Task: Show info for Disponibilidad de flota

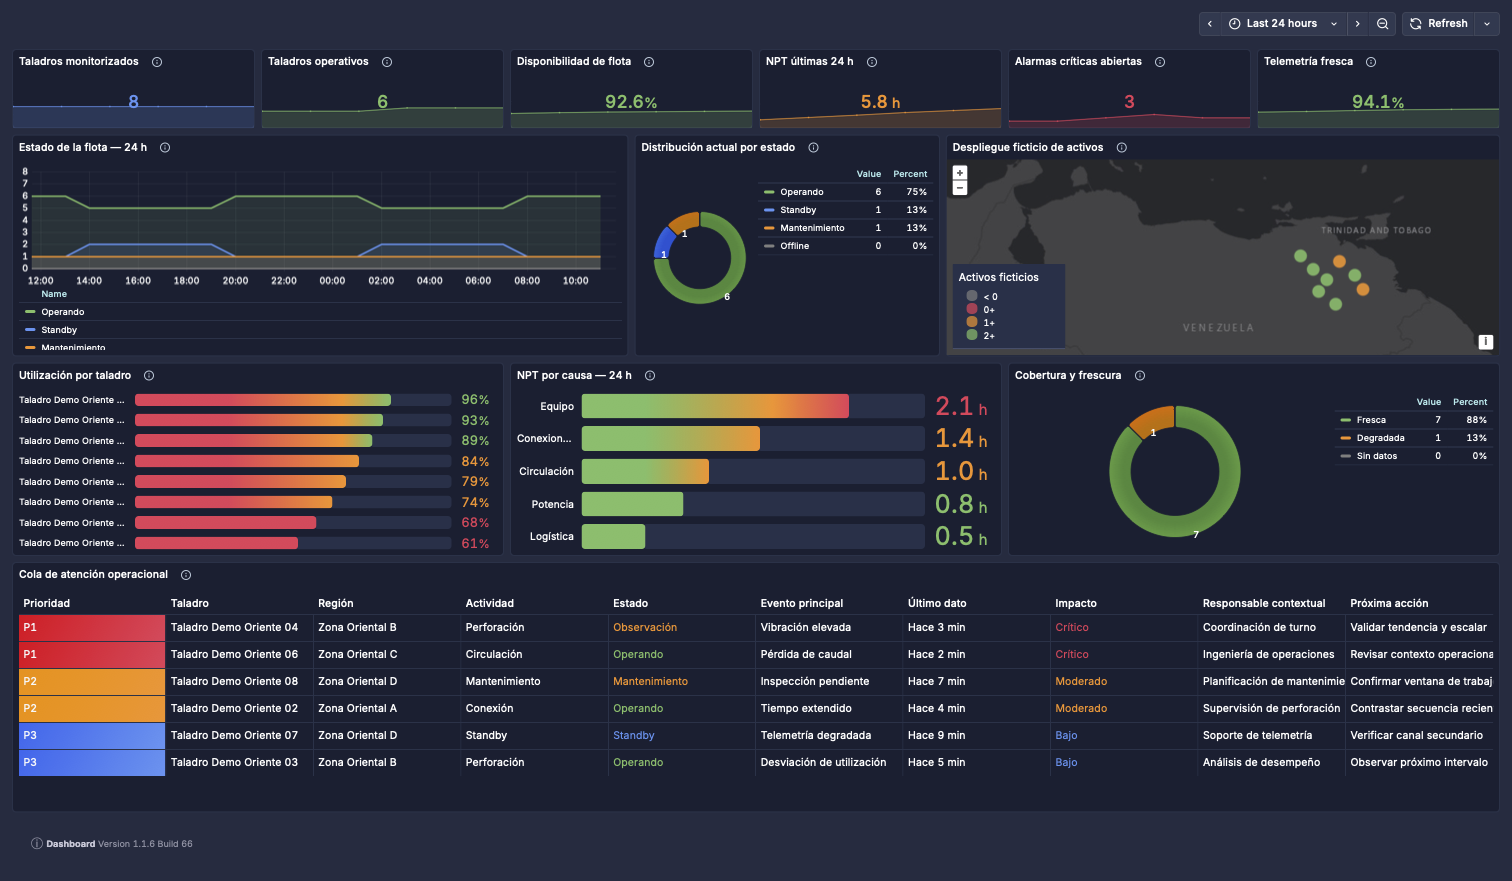Action: [649, 62]
